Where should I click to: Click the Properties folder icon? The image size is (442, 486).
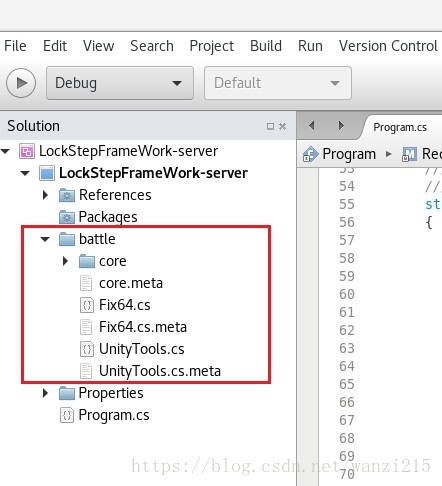67,393
